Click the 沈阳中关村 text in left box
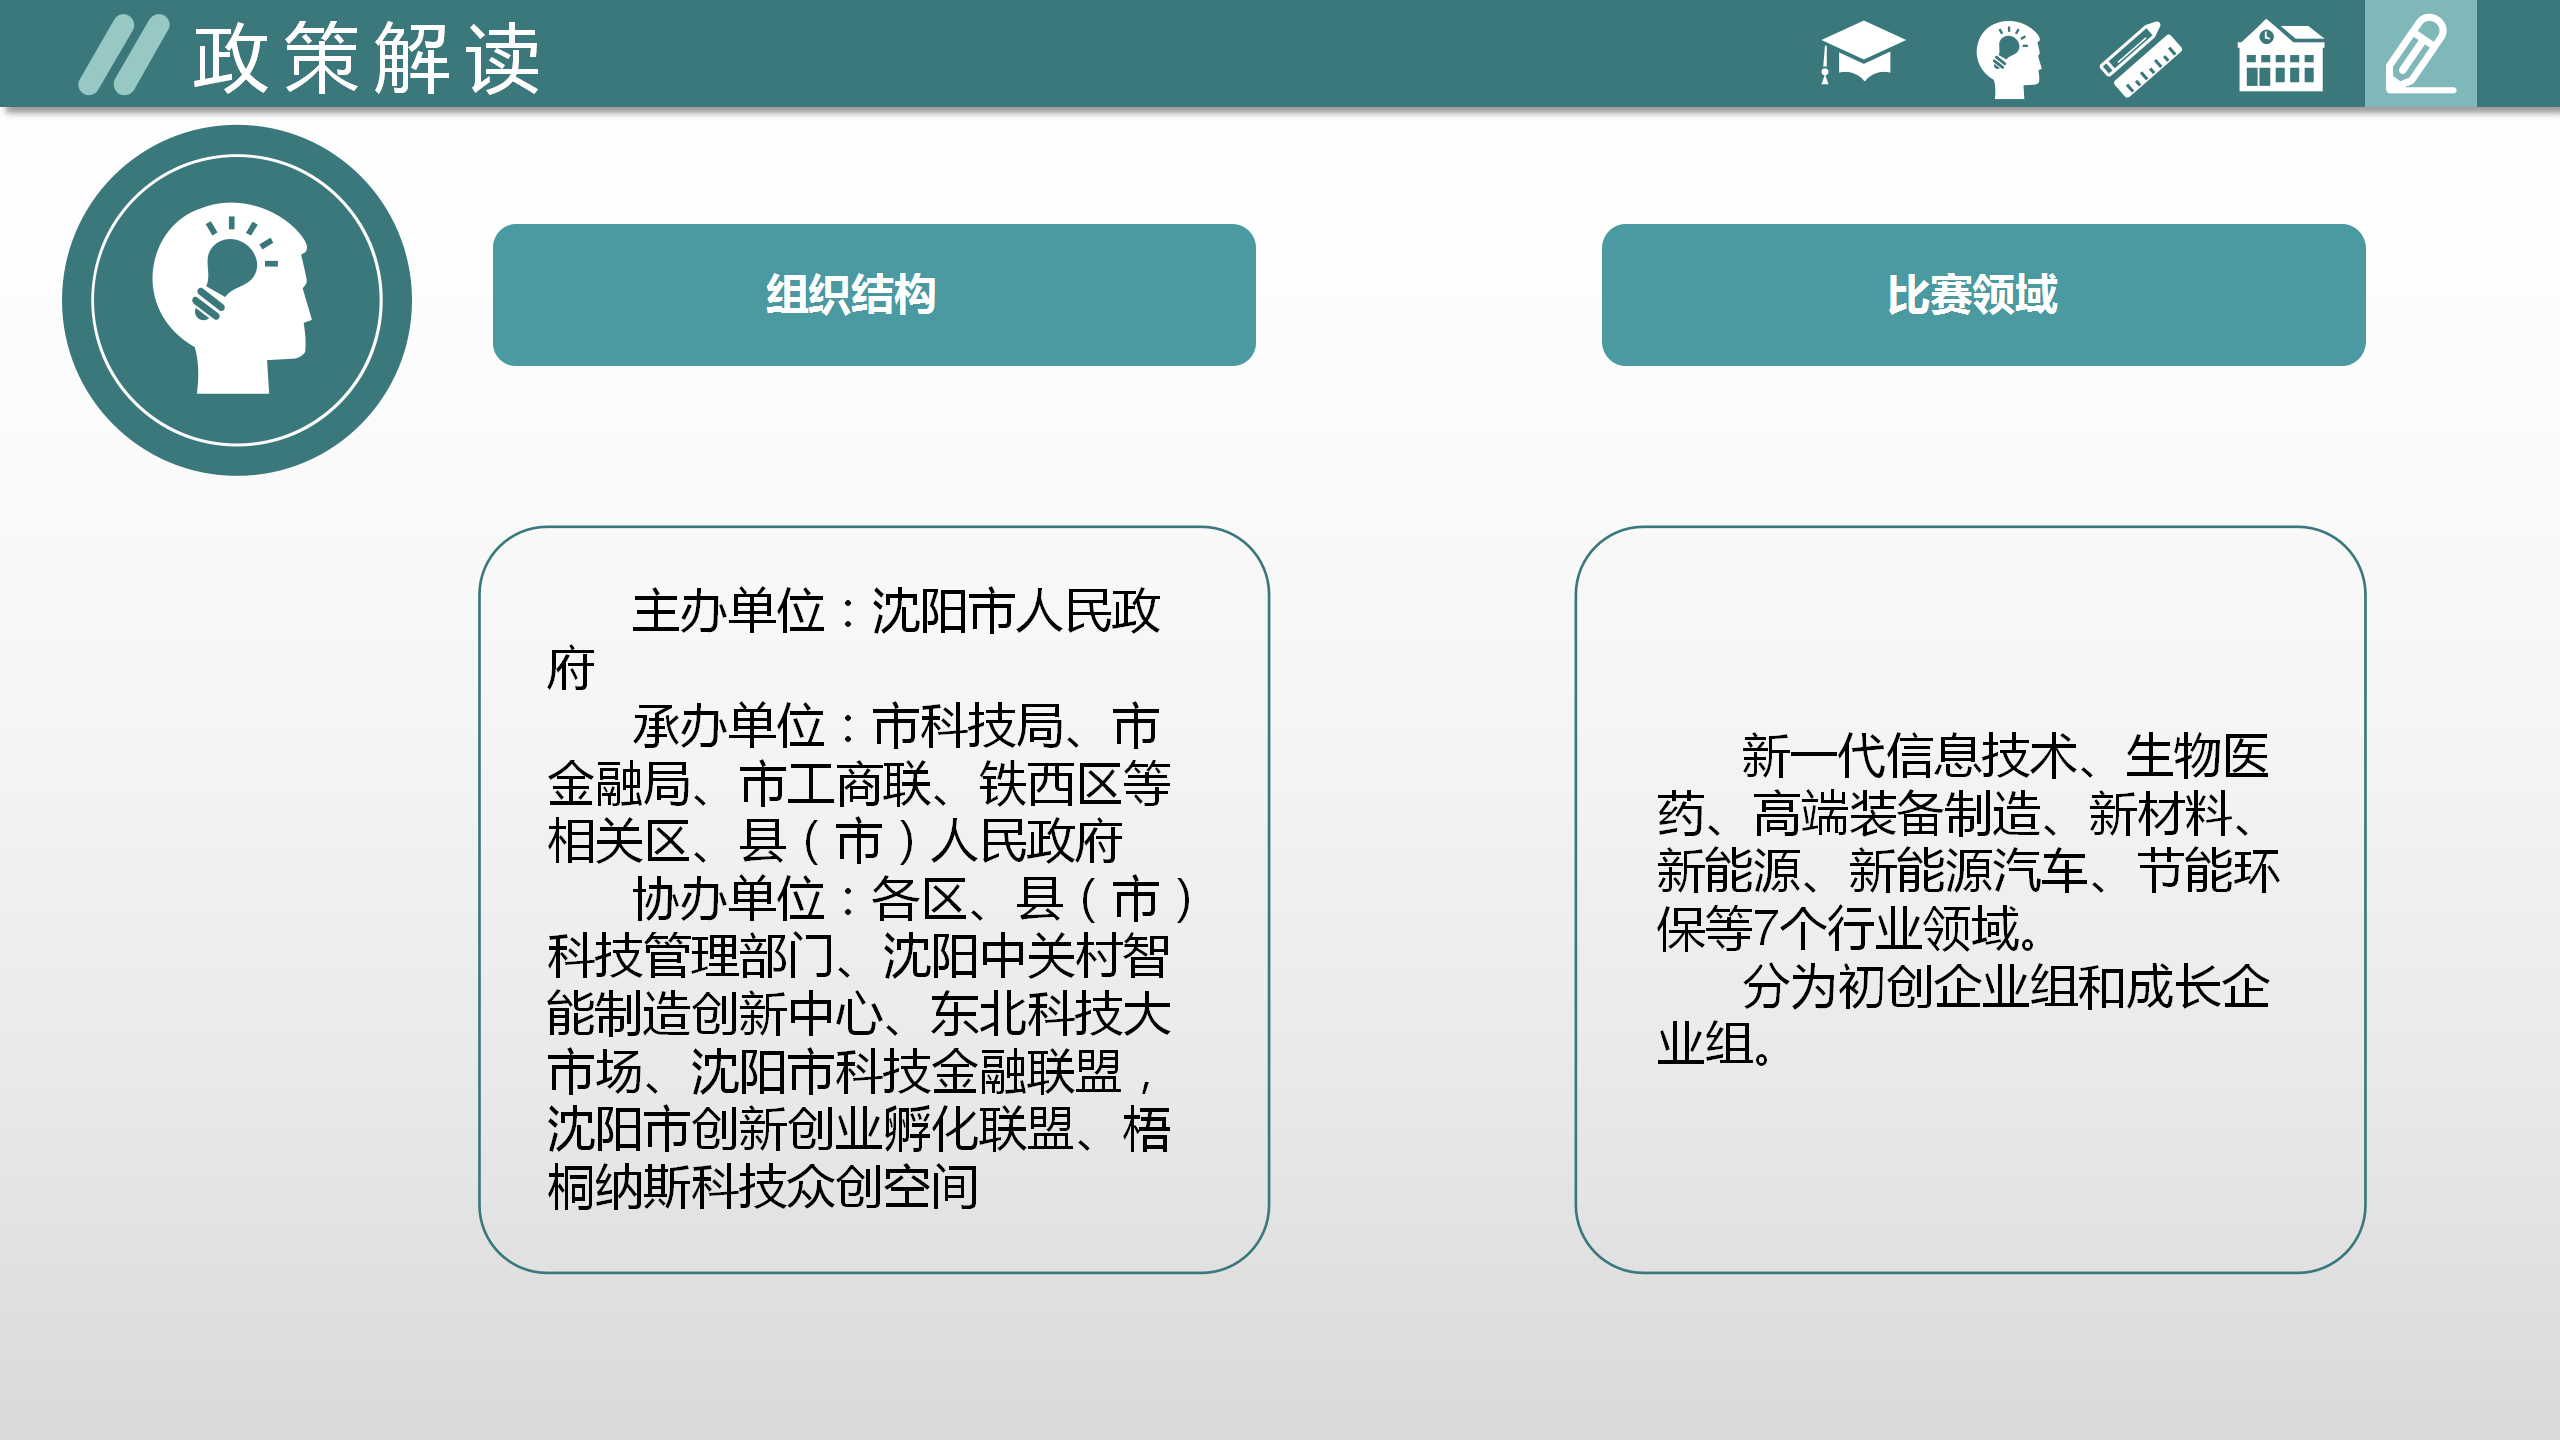 click(x=1002, y=957)
